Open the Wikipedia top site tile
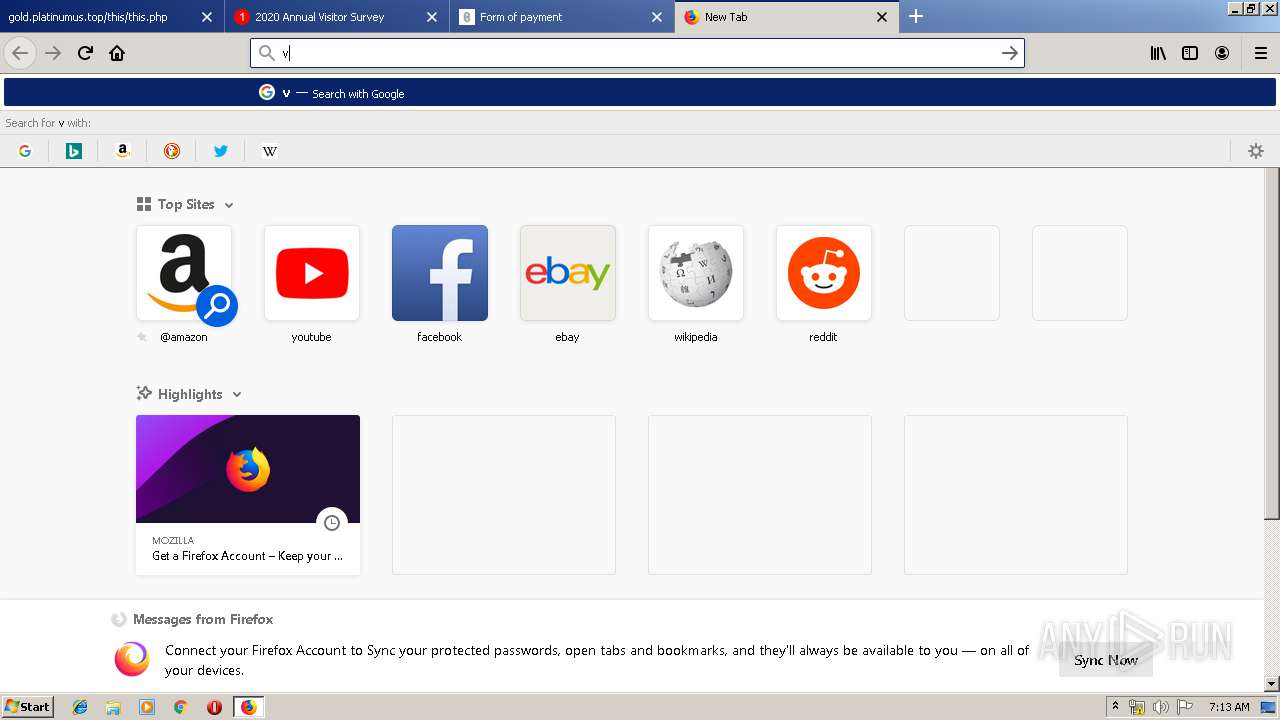 point(696,273)
